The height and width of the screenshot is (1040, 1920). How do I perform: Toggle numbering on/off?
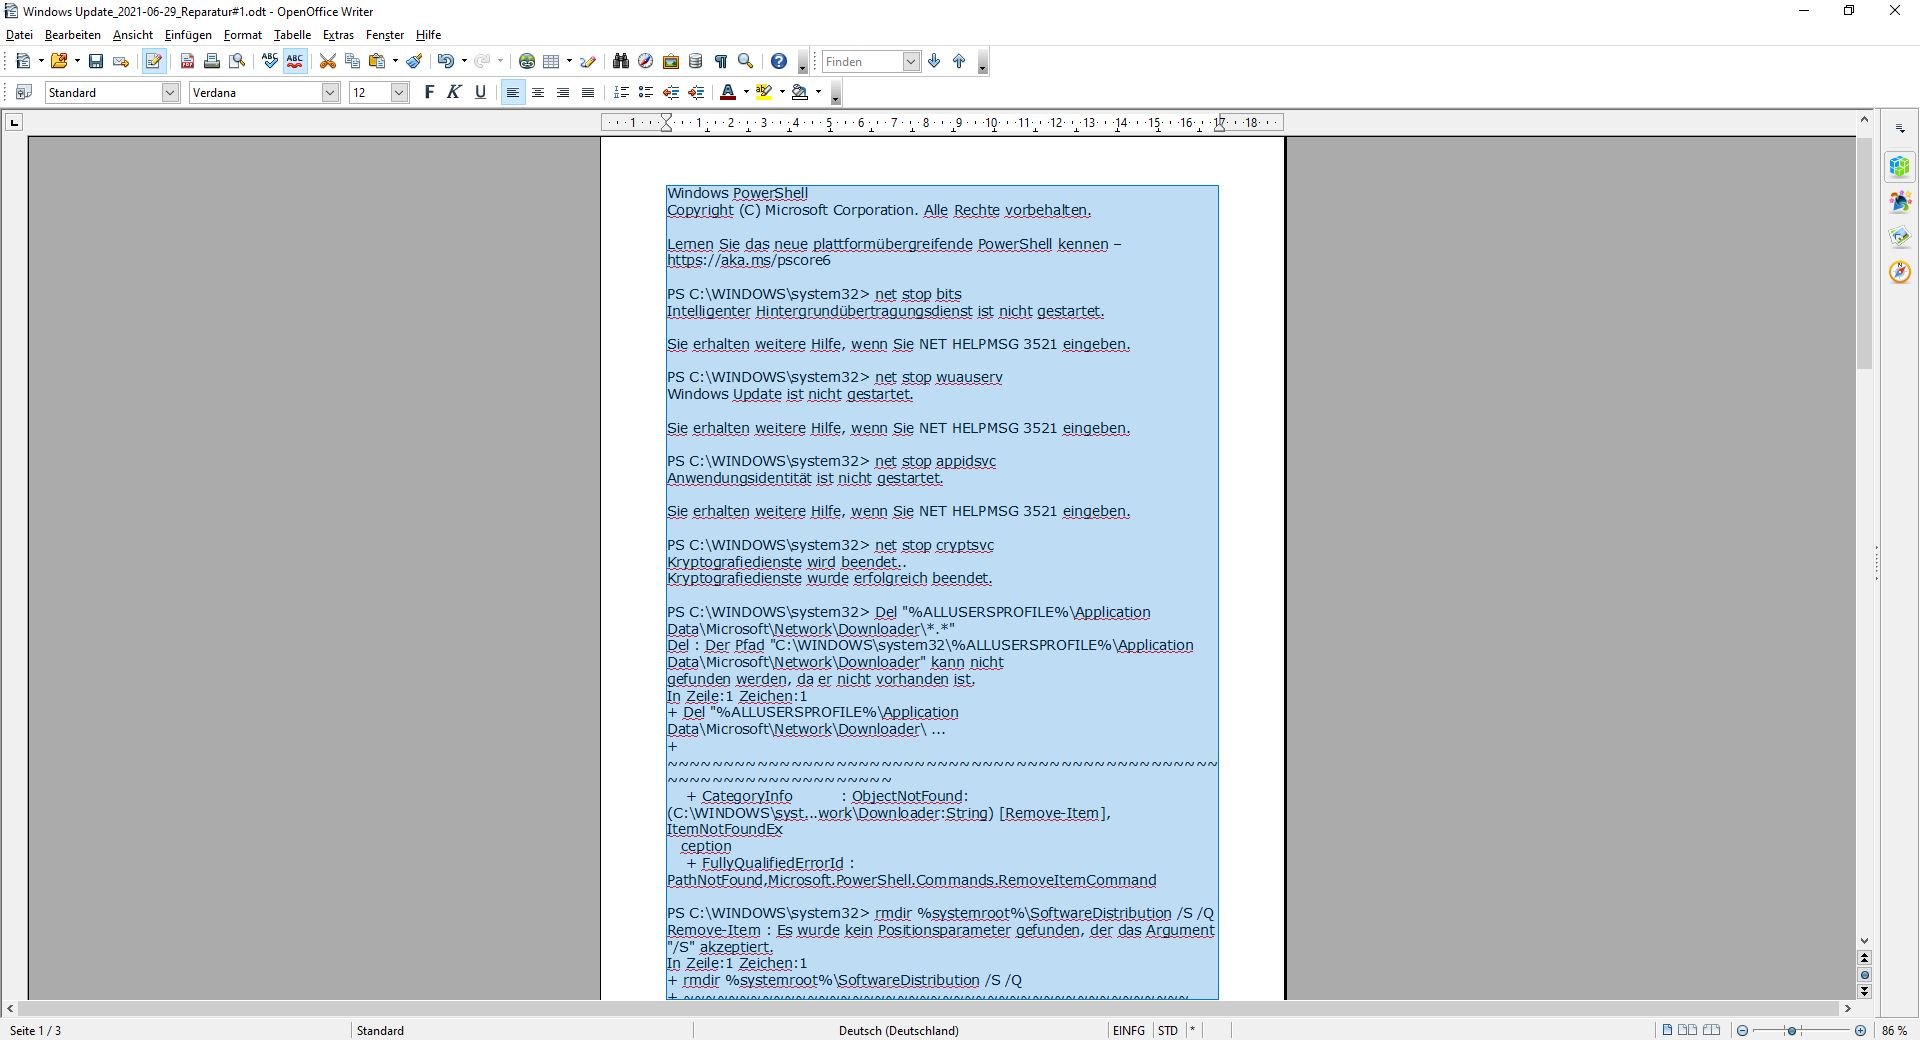click(x=621, y=93)
